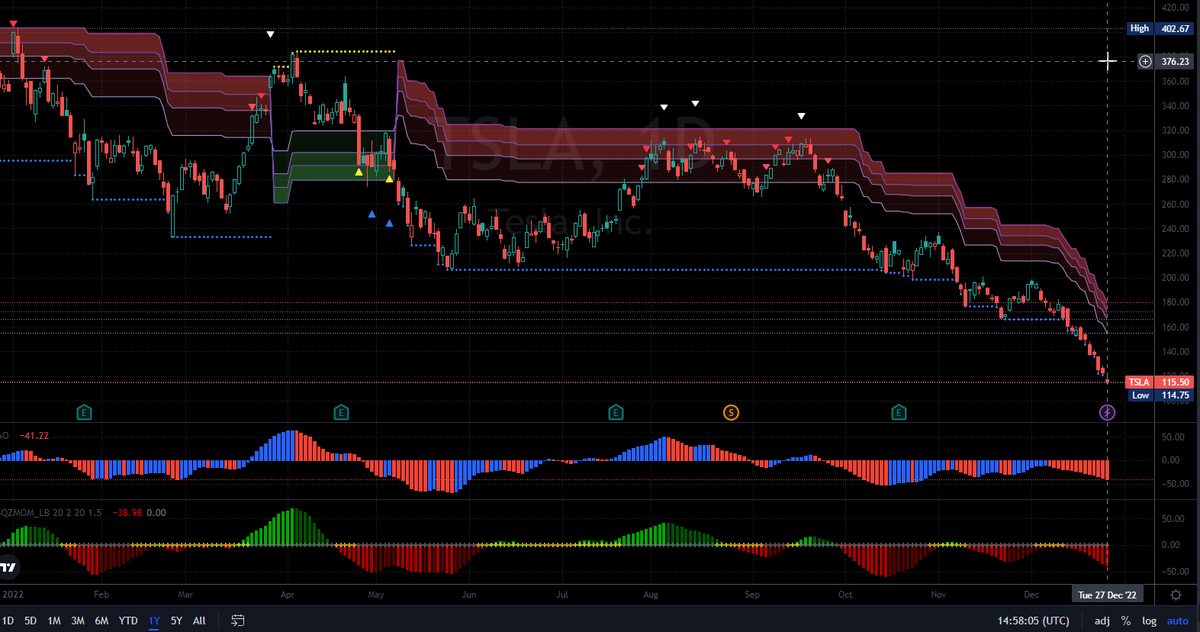1200x632 pixels.
Task: Click the earnings E marker near February
Action: [x=85, y=411]
